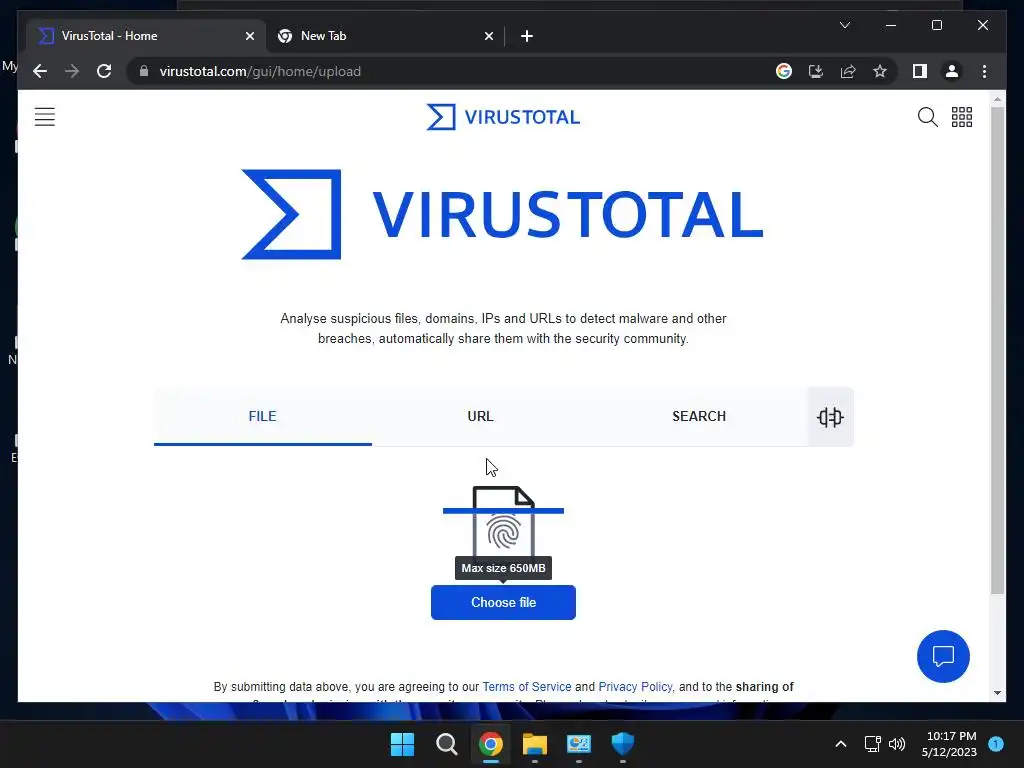Click the VirusTotal header logo

pos(503,117)
